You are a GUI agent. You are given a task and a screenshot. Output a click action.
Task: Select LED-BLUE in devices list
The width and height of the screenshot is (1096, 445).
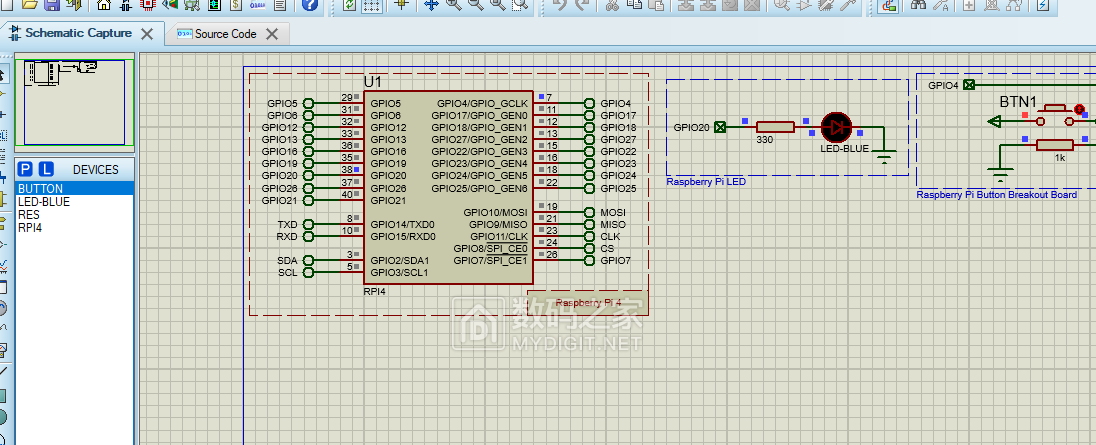point(44,201)
